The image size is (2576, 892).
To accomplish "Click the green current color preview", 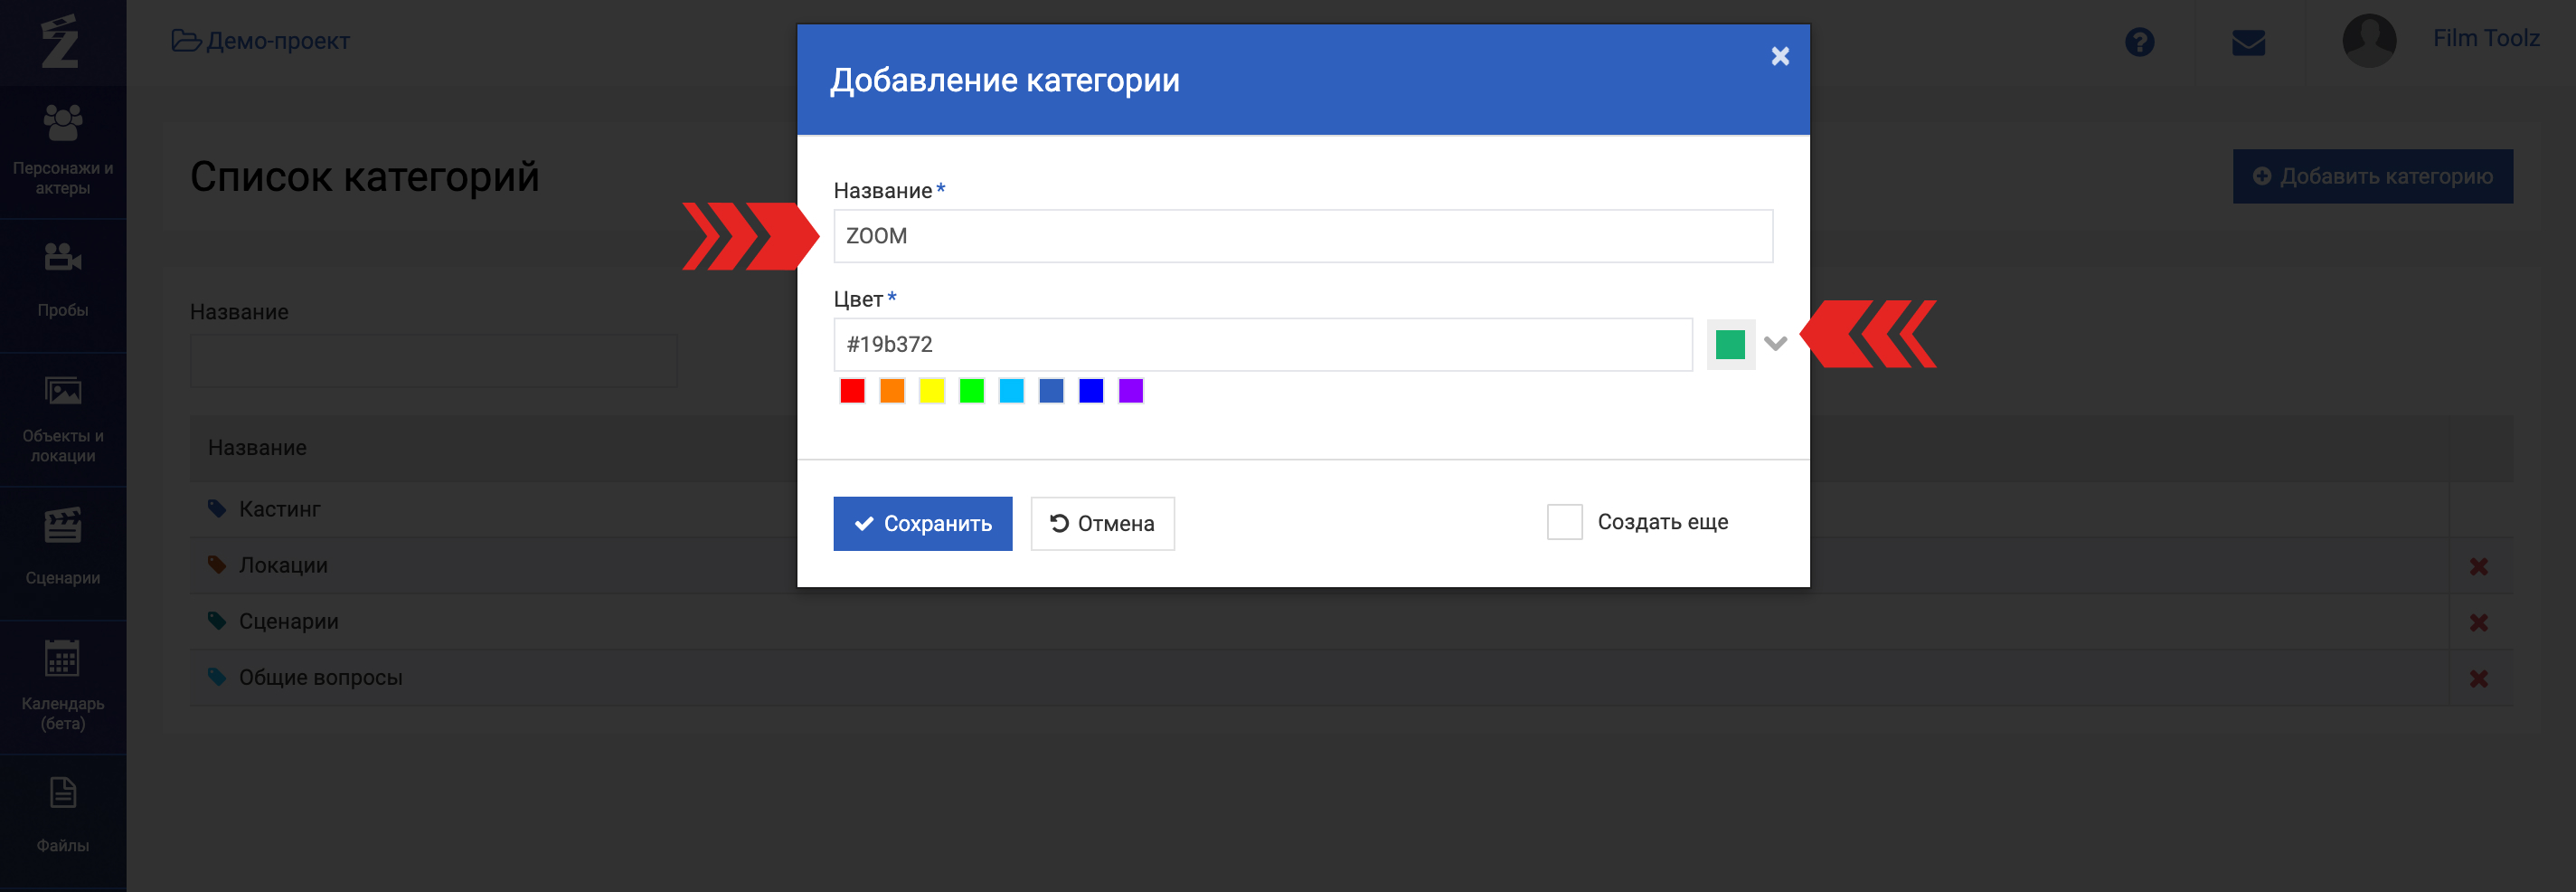I will (1730, 345).
